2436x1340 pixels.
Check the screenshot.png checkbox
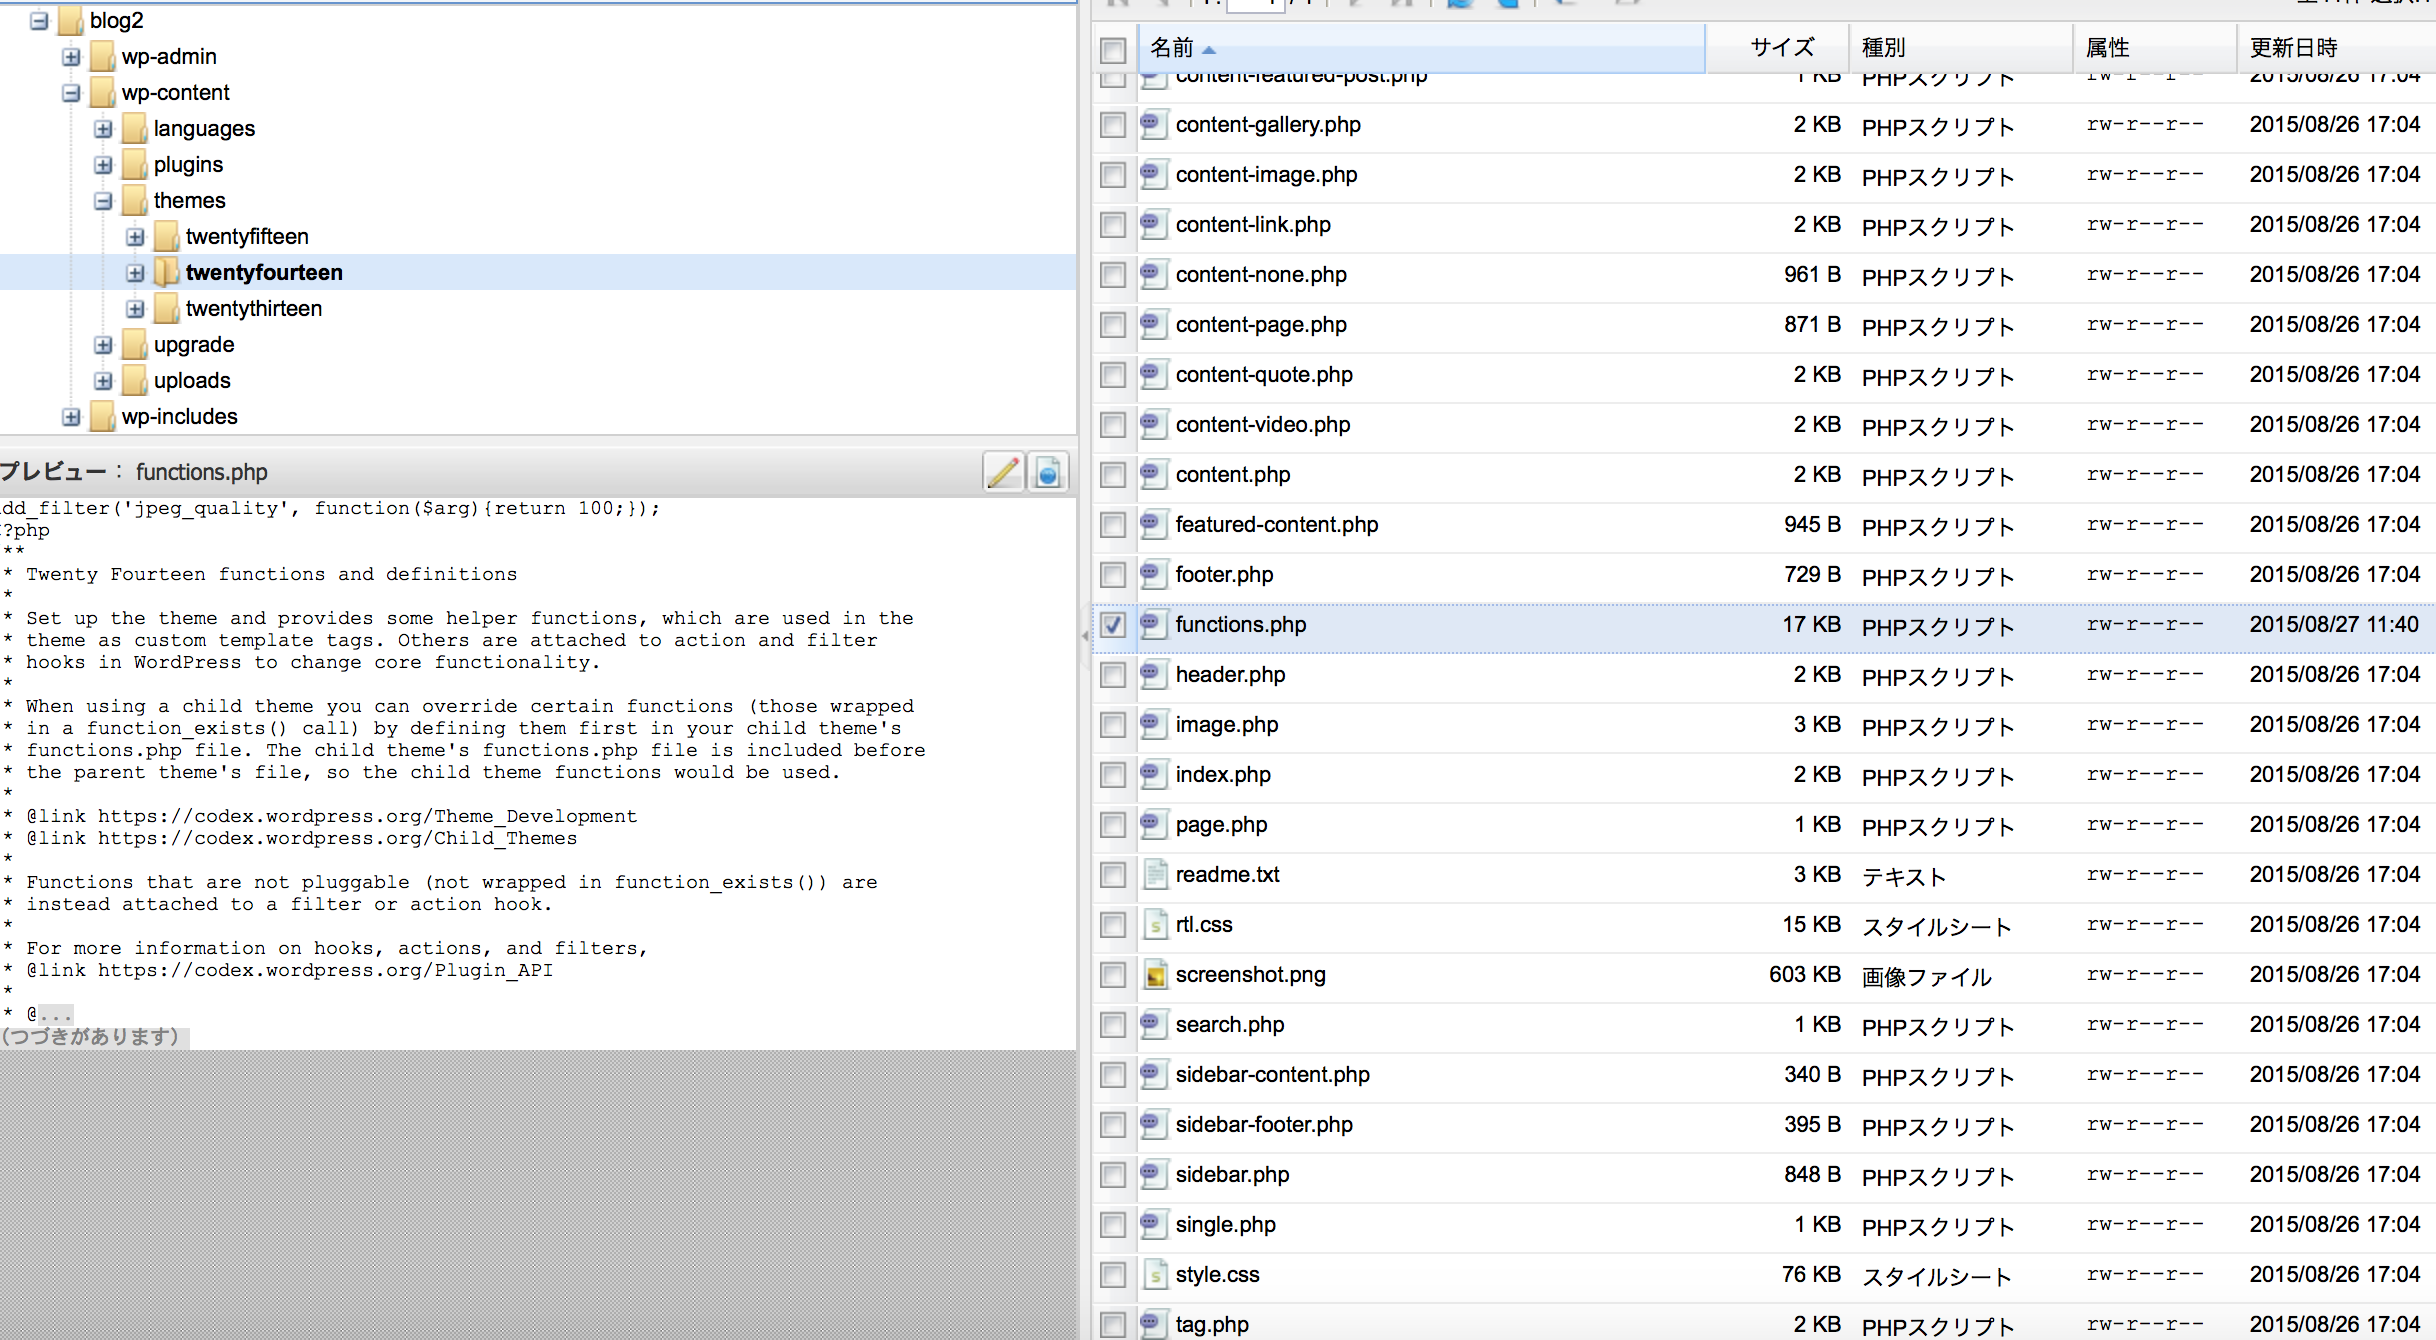(x=1112, y=975)
